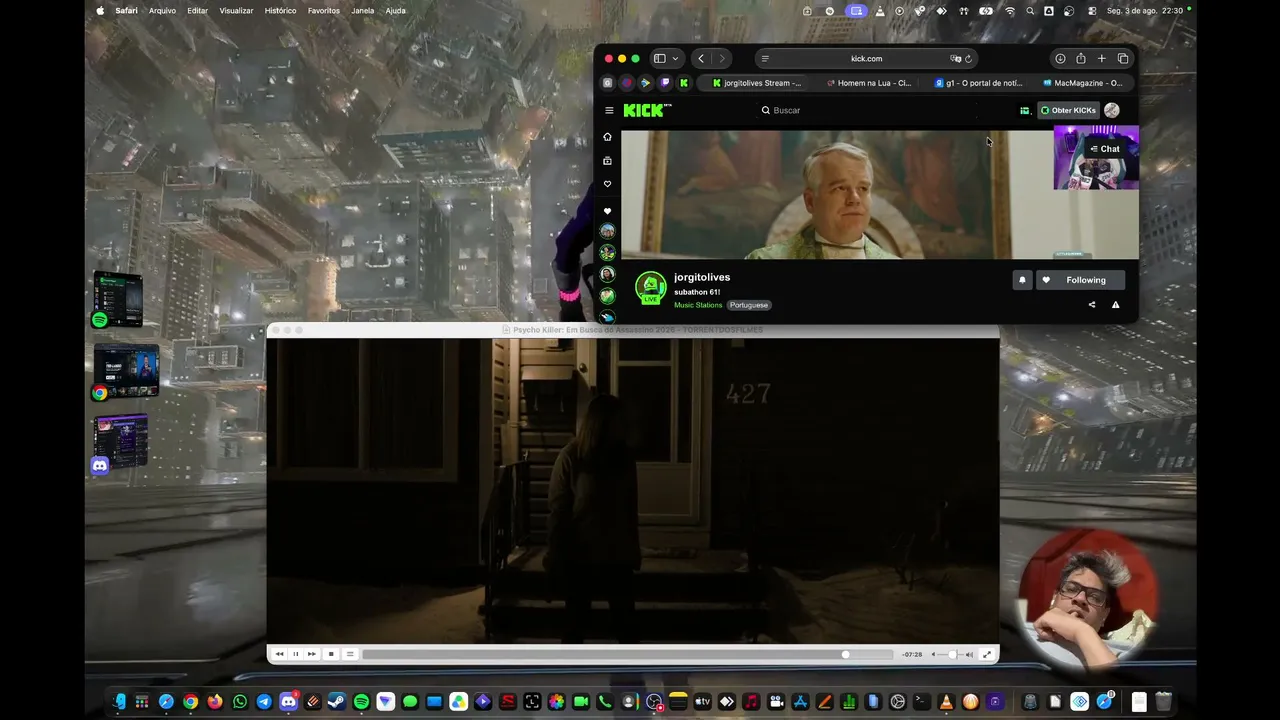Open the pinned Kick tab
The width and height of the screenshot is (1280, 720).
pos(684,83)
